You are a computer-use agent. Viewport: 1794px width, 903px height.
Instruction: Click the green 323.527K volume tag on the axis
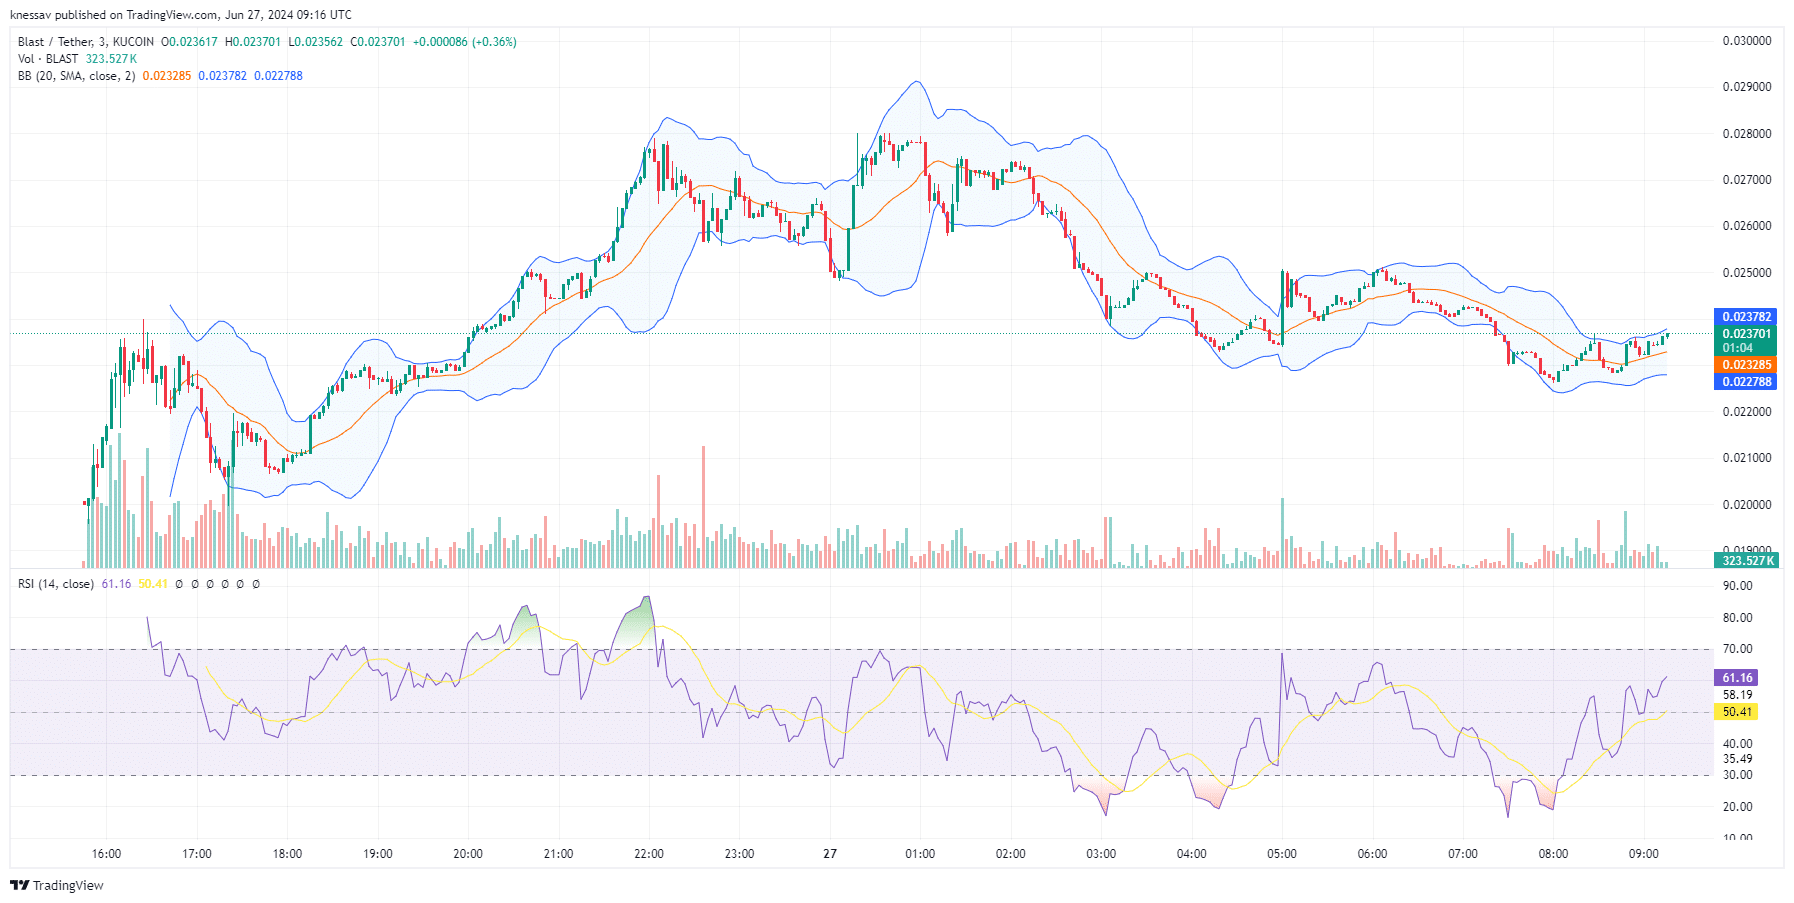coord(1745,561)
